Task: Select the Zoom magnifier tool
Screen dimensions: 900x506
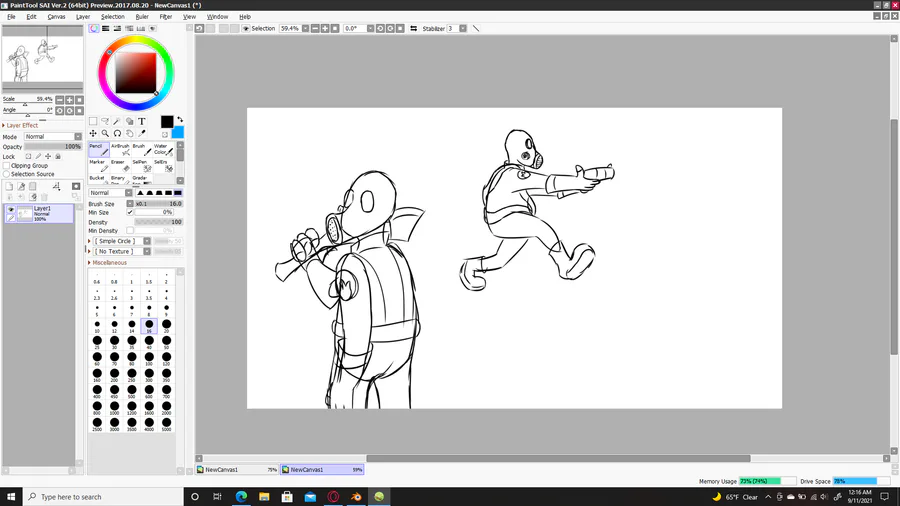Action: click(105, 133)
